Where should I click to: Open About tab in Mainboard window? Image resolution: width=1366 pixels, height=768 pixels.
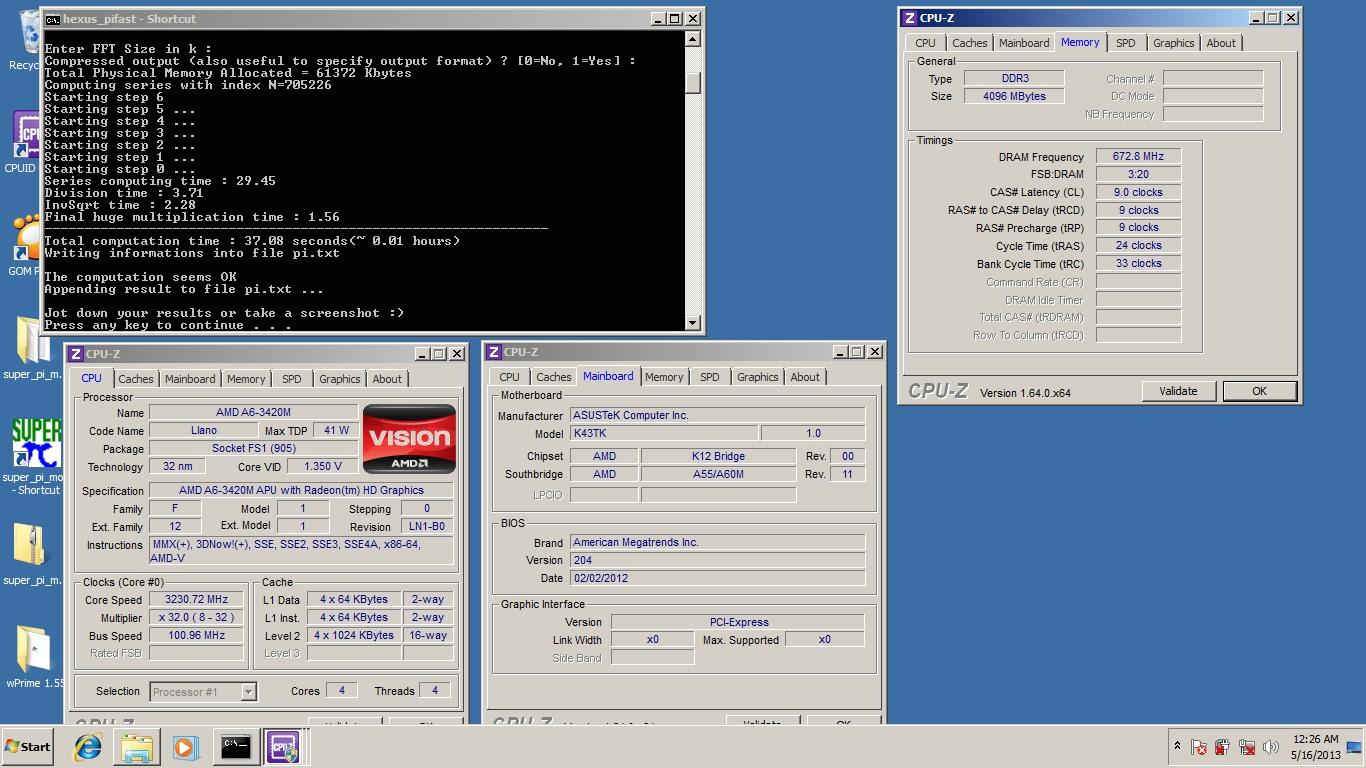tap(805, 377)
